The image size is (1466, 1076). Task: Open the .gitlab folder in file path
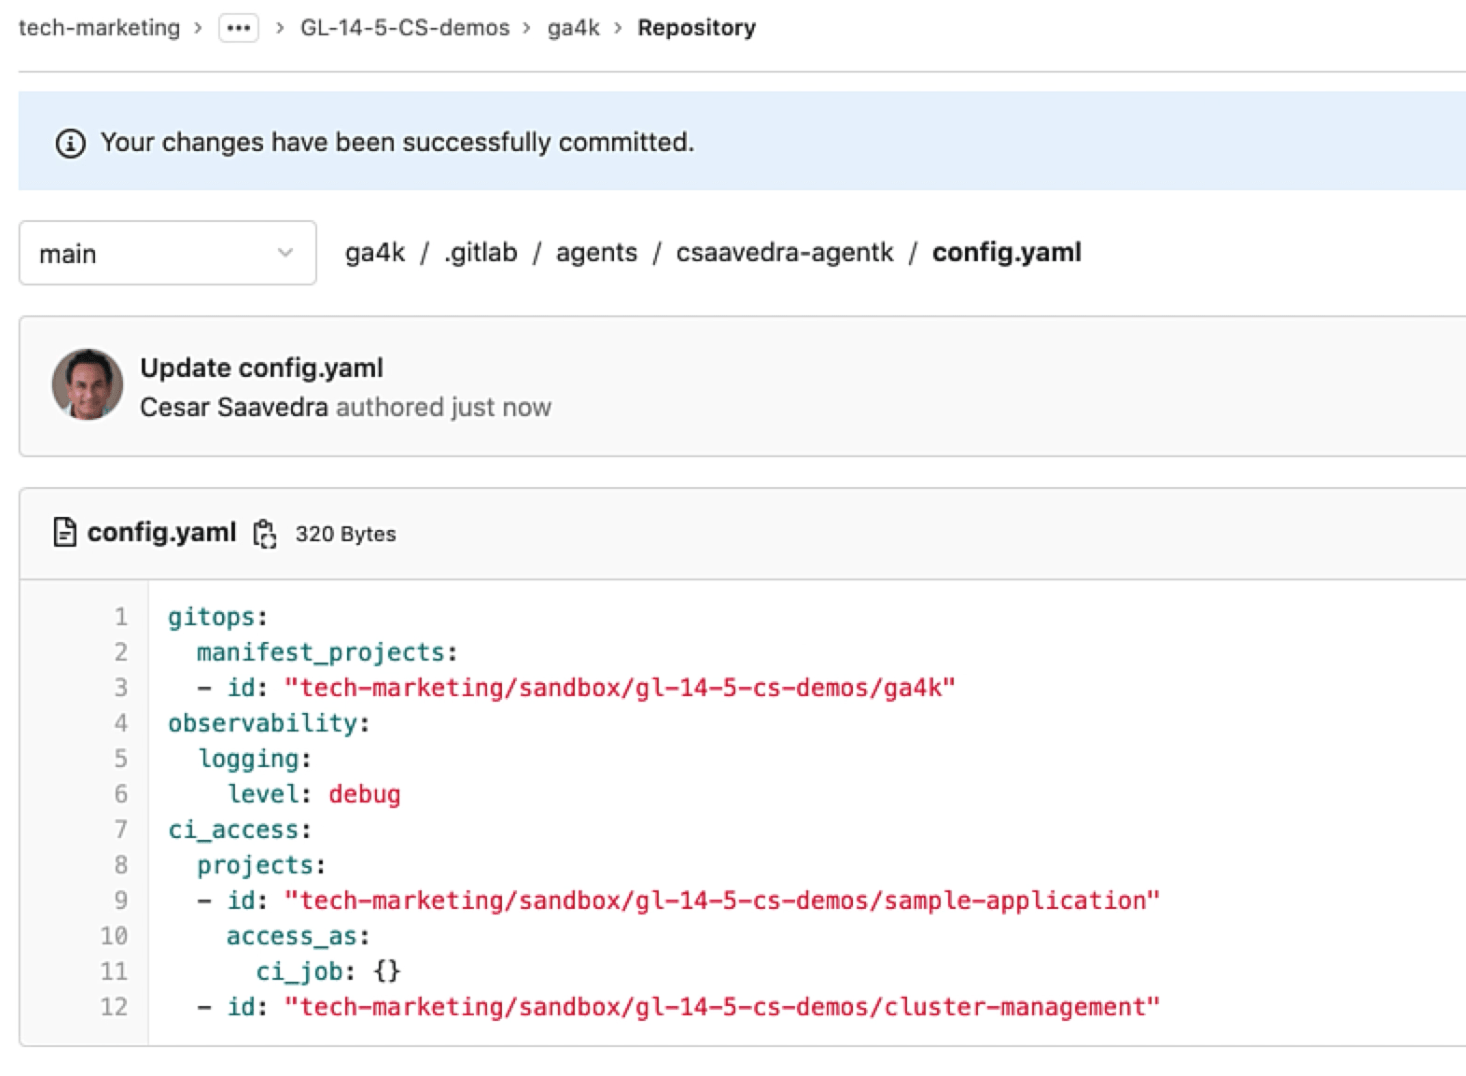481,253
